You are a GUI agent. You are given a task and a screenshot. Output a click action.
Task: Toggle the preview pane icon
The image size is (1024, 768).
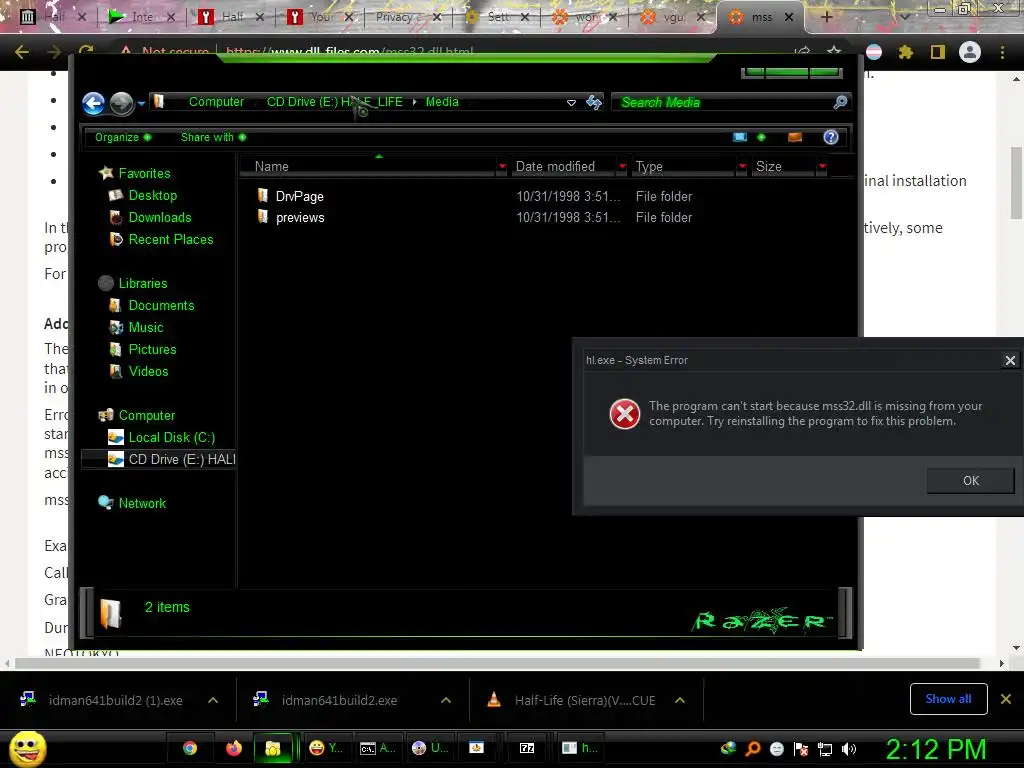click(x=795, y=137)
